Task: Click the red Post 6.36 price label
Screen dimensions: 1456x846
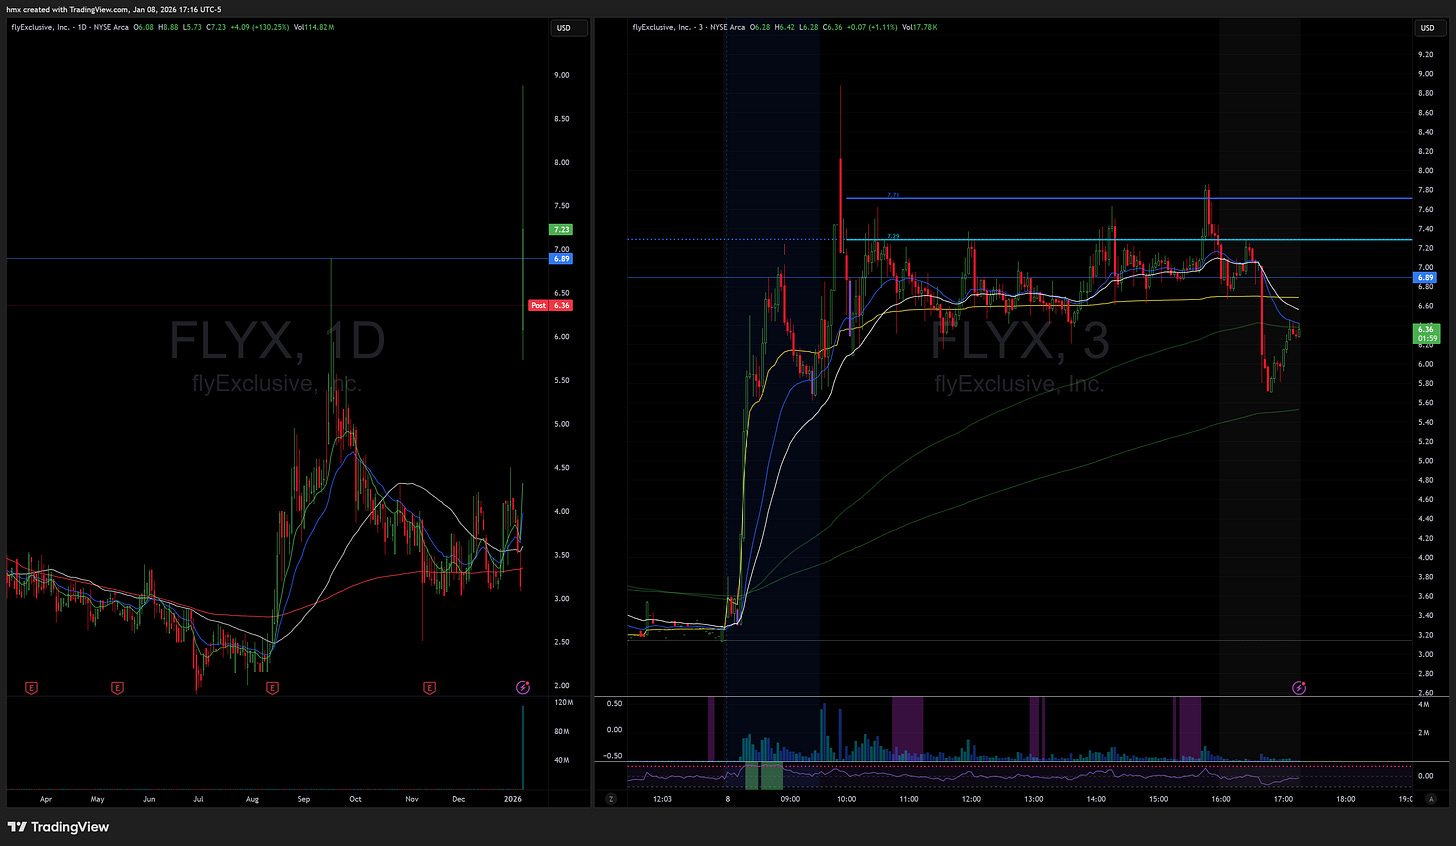Action: (x=550, y=305)
